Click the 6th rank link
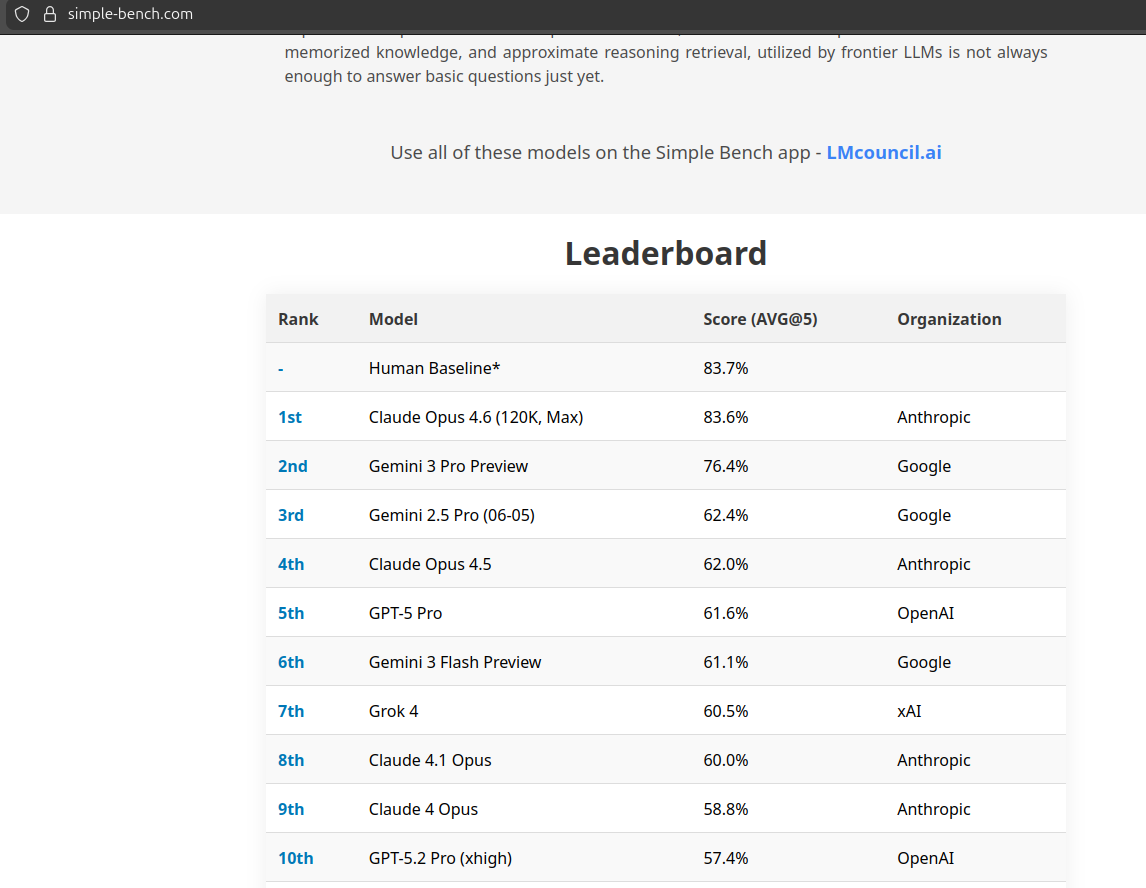This screenshot has width=1146, height=888. [291, 662]
